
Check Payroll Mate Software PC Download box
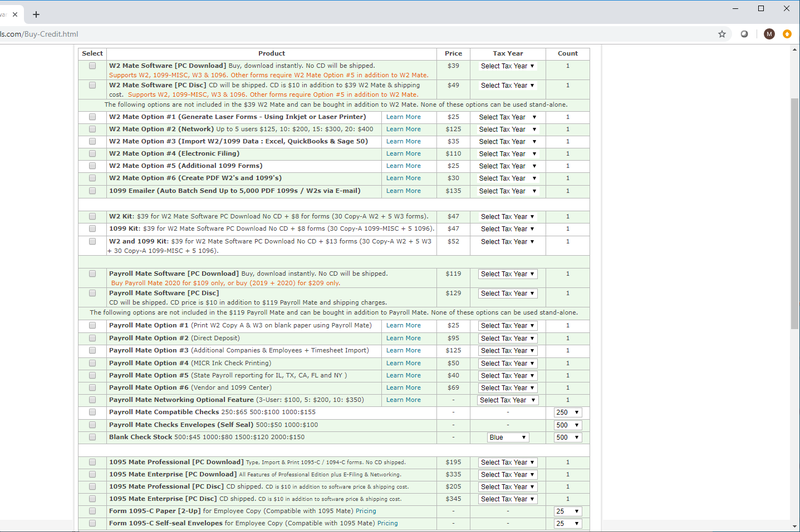[x=92, y=274]
